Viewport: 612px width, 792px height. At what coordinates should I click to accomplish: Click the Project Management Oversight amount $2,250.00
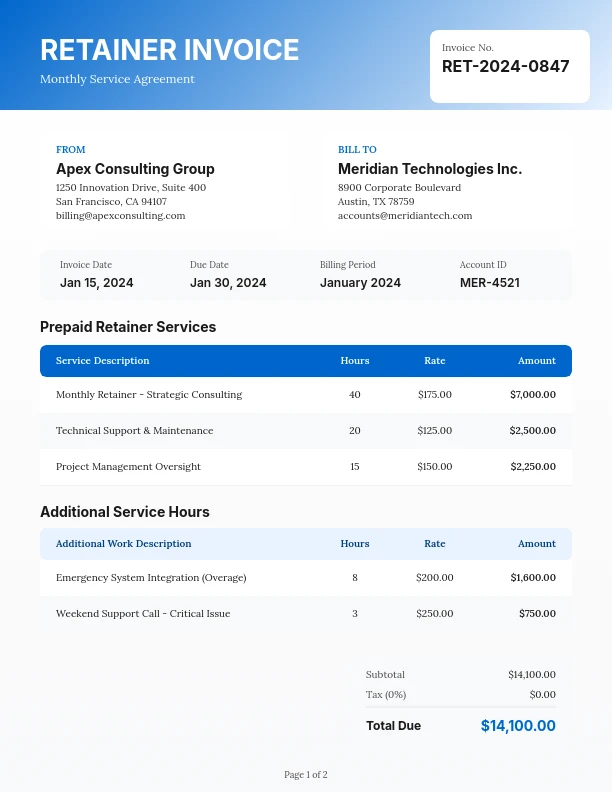[x=532, y=467]
